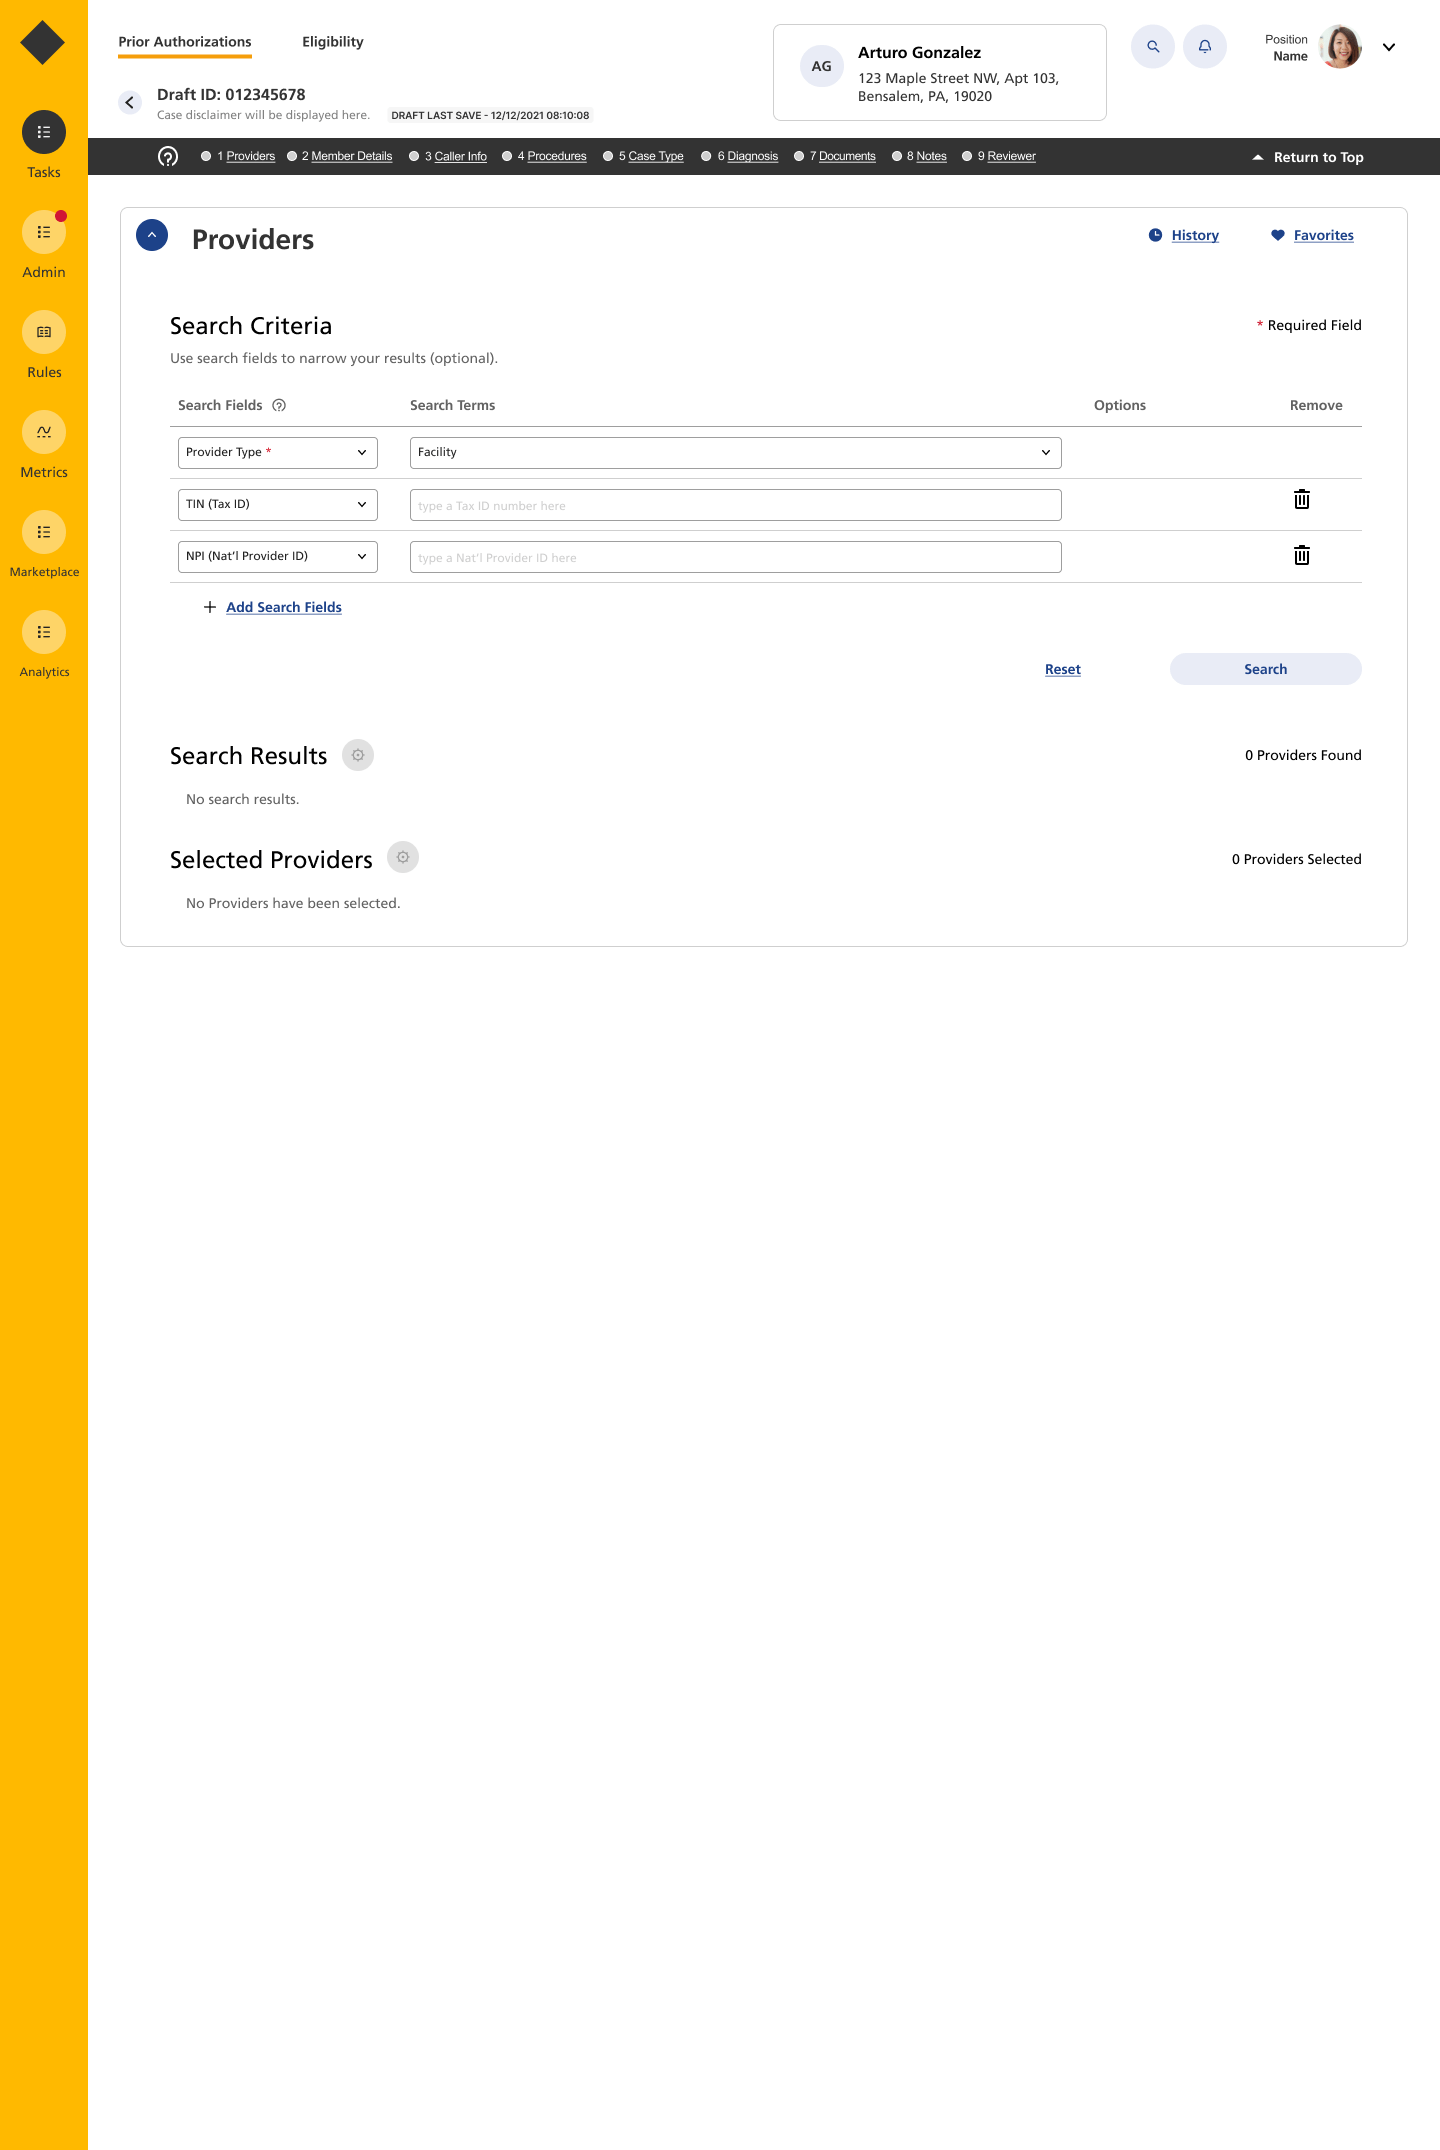Delete the TIN (Tax ID) search row

[1301, 500]
